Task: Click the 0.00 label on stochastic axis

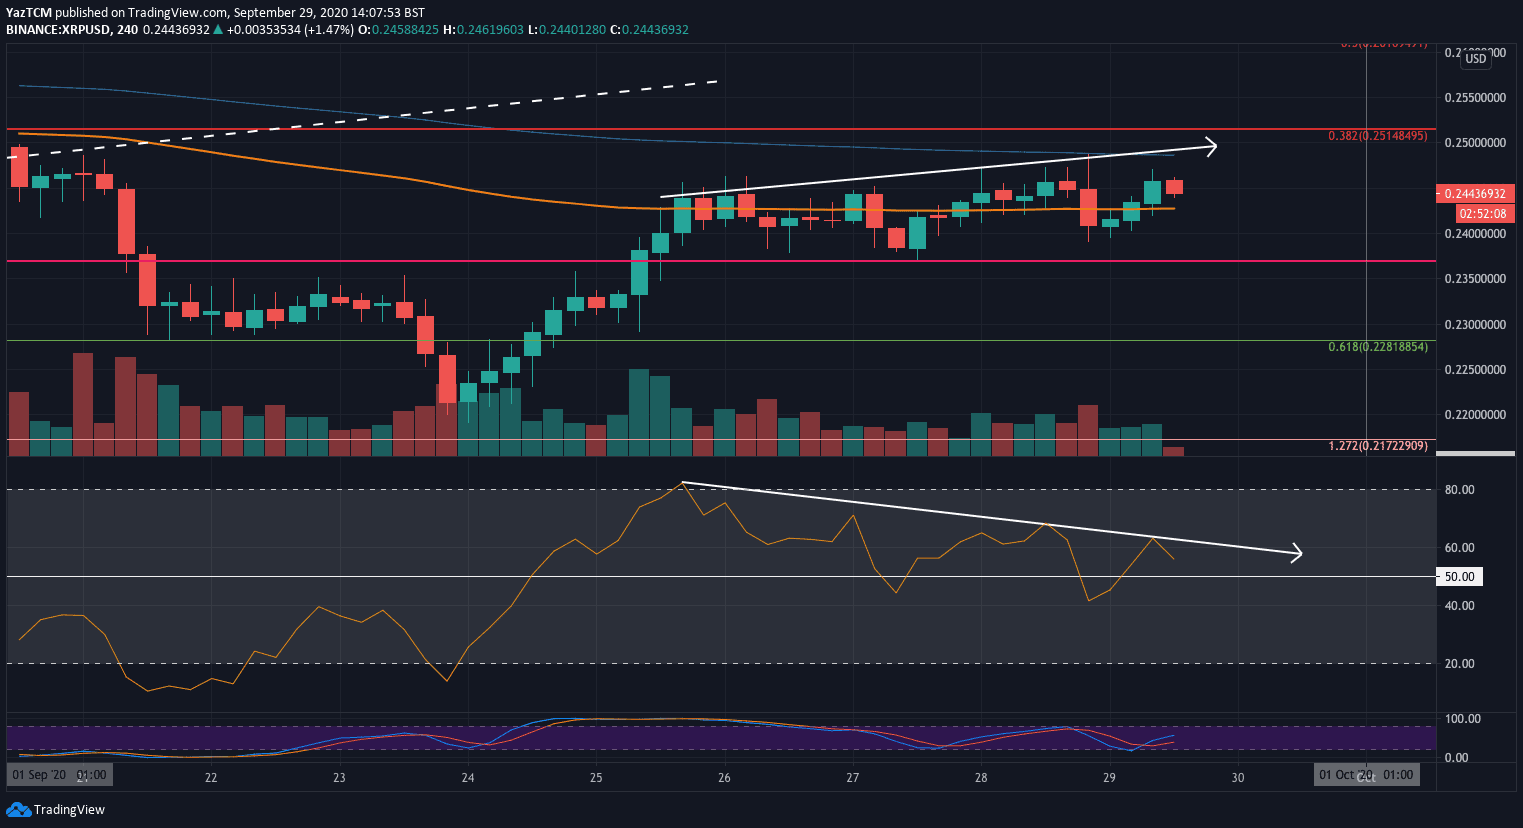Action: coord(1457,758)
